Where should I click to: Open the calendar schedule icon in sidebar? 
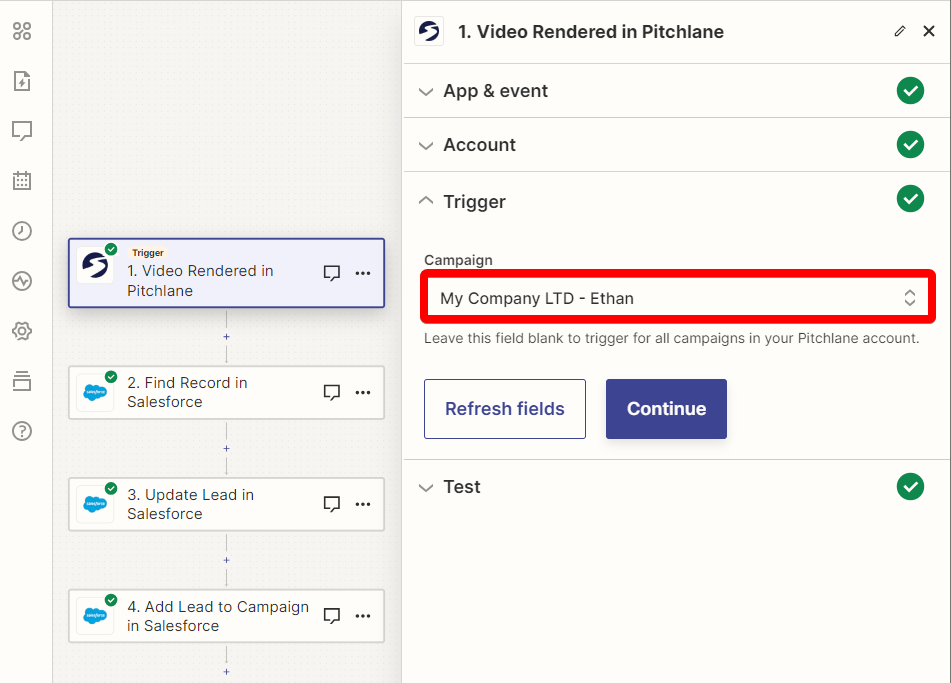click(x=22, y=181)
